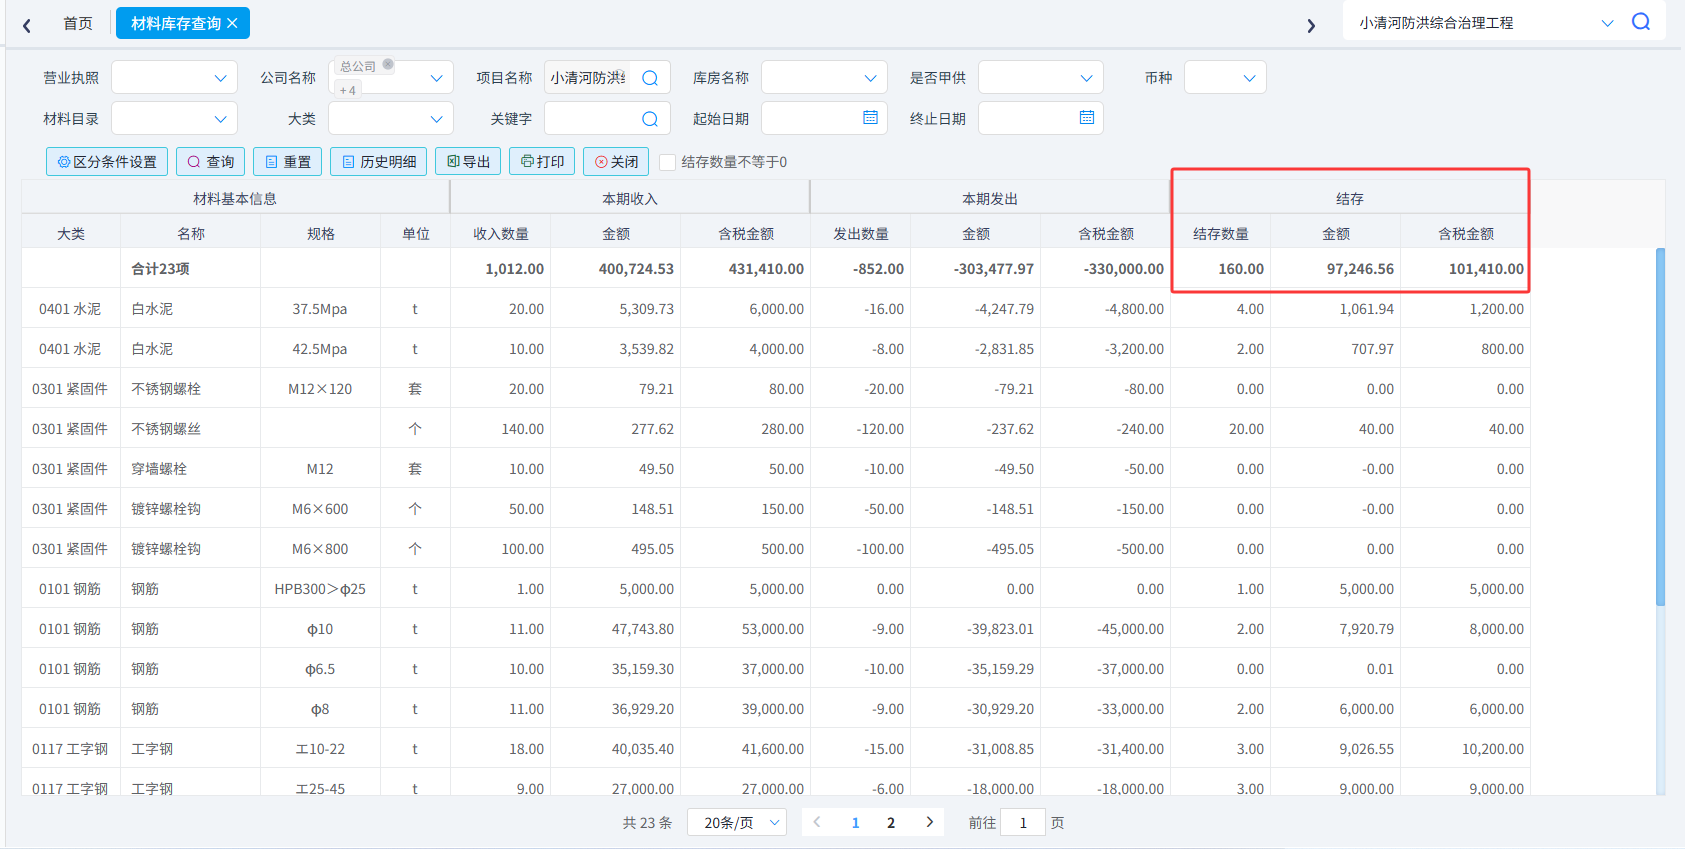Click the 关闭 button in the toolbar
This screenshot has height=849, width=1685.
coord(616,162)
